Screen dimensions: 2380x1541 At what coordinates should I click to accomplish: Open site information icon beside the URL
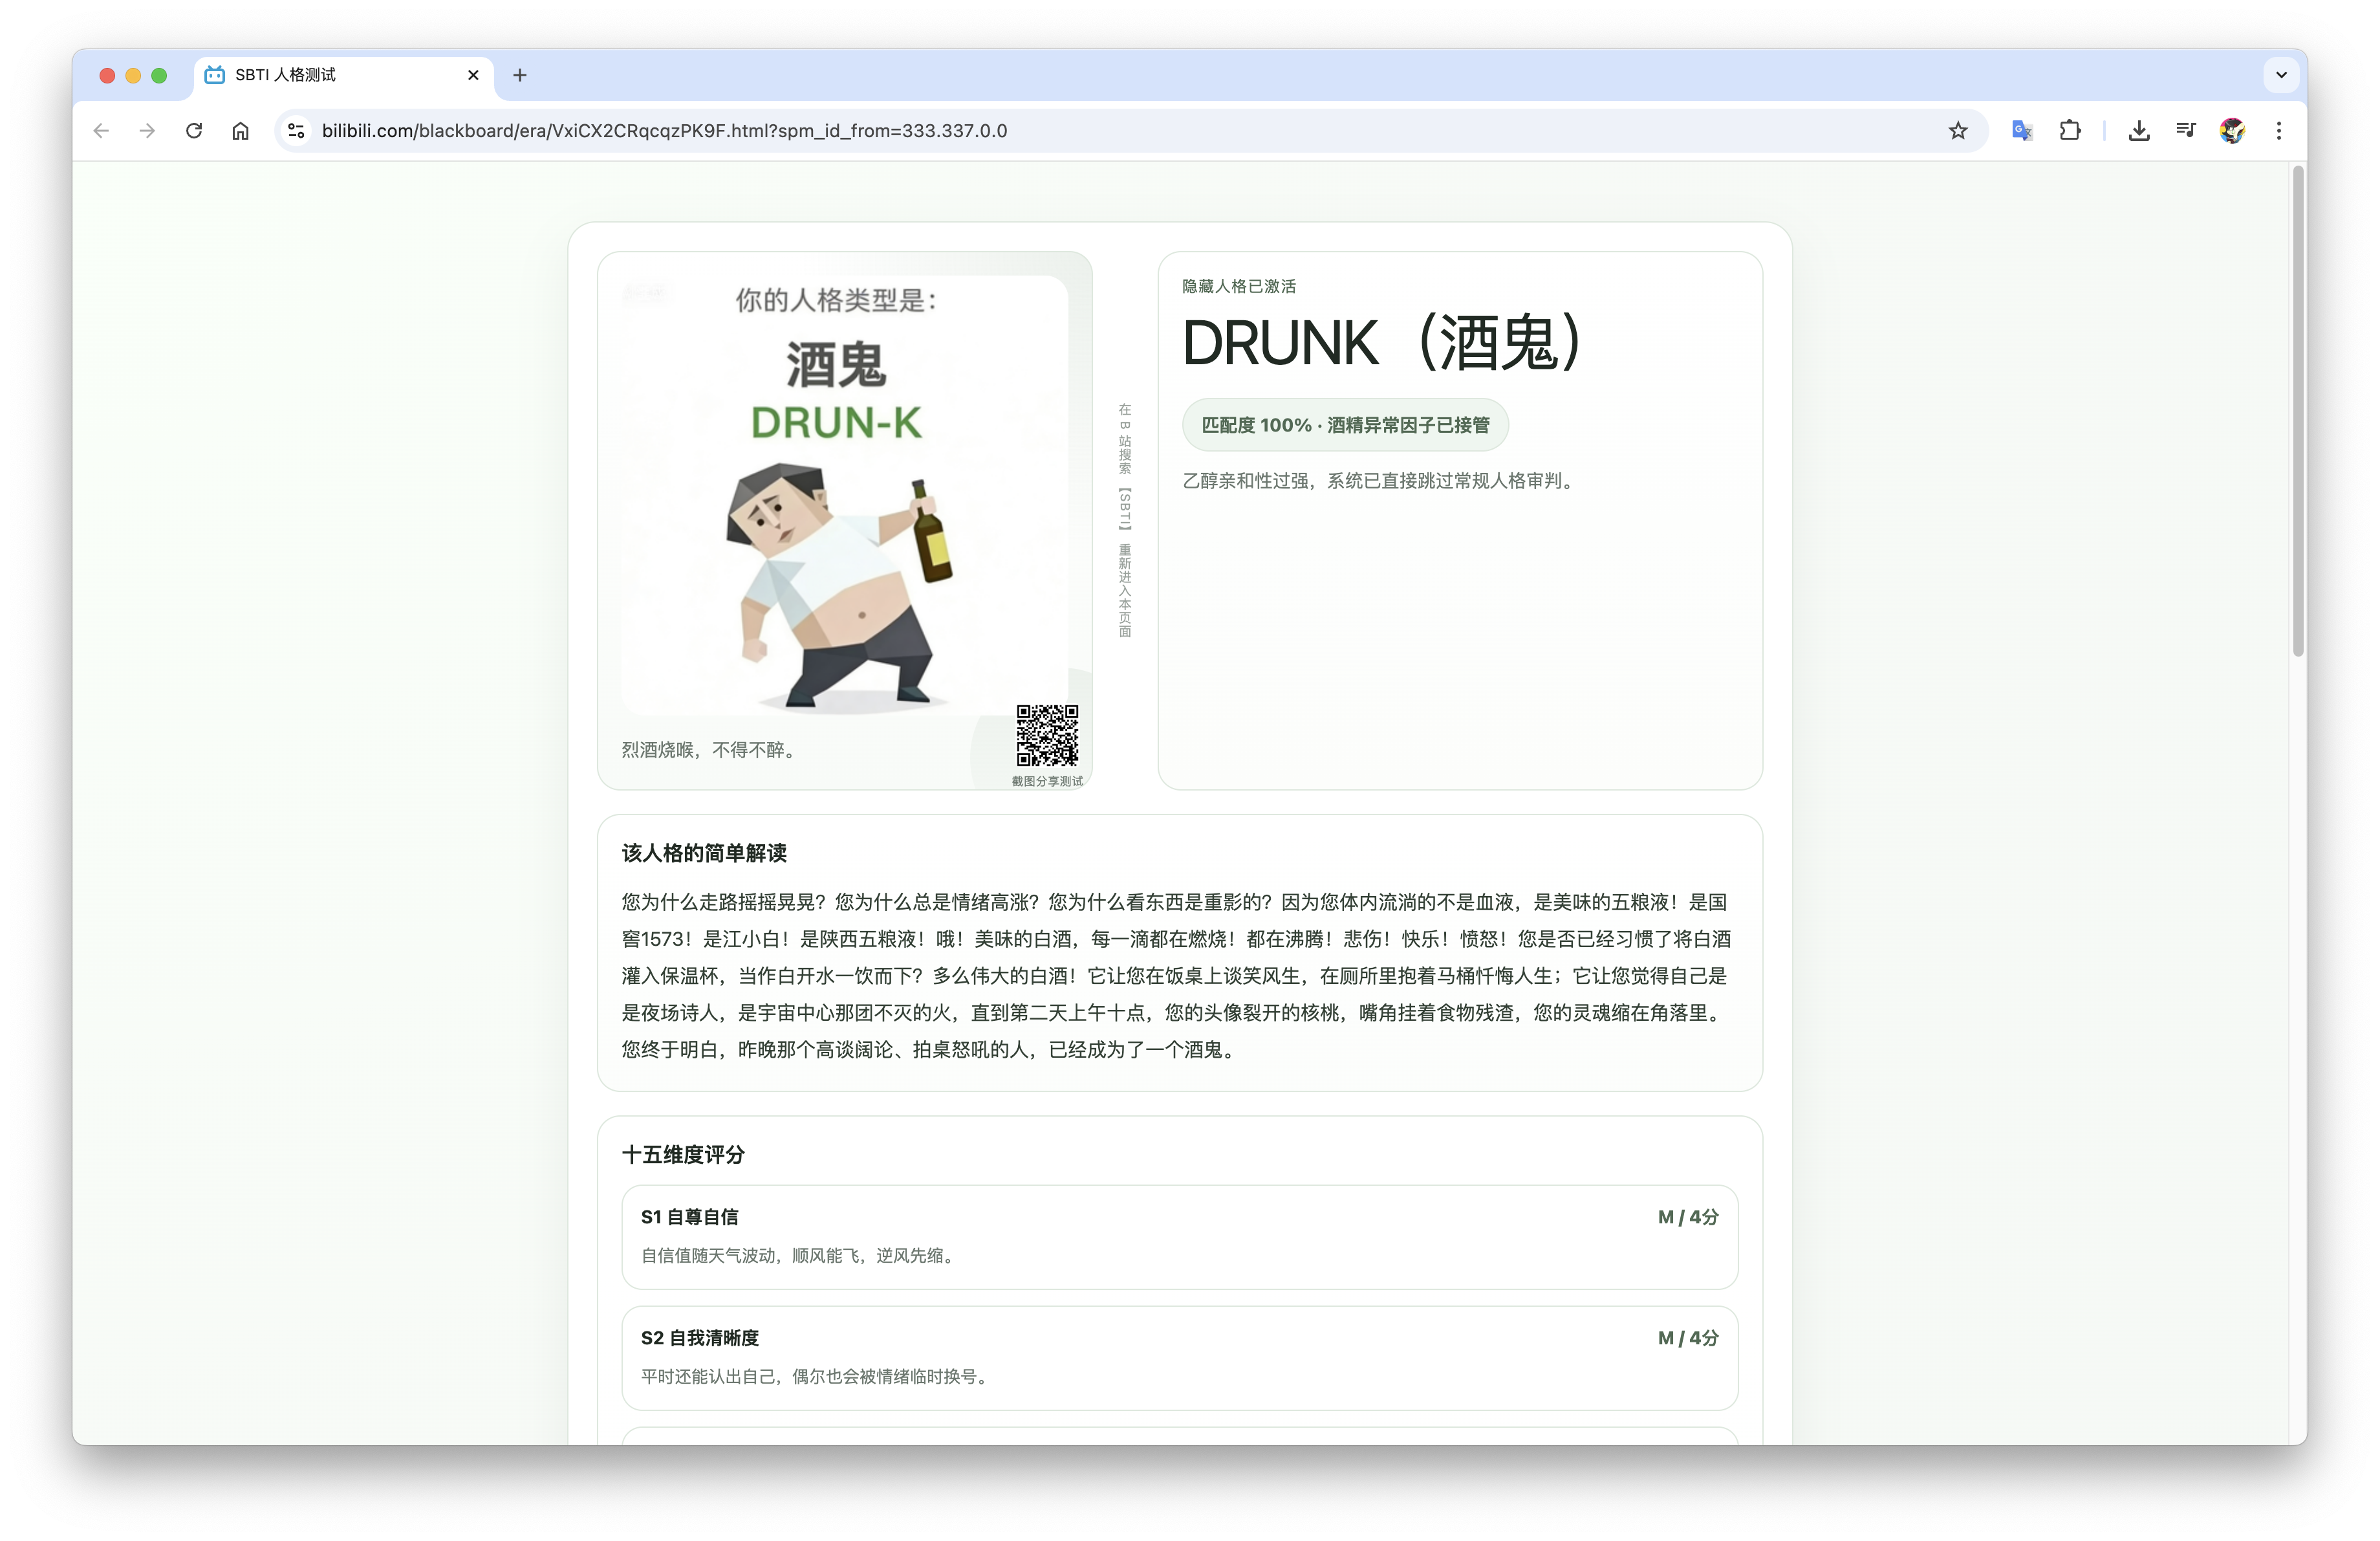pyautogui.click(x=295, y=130)
